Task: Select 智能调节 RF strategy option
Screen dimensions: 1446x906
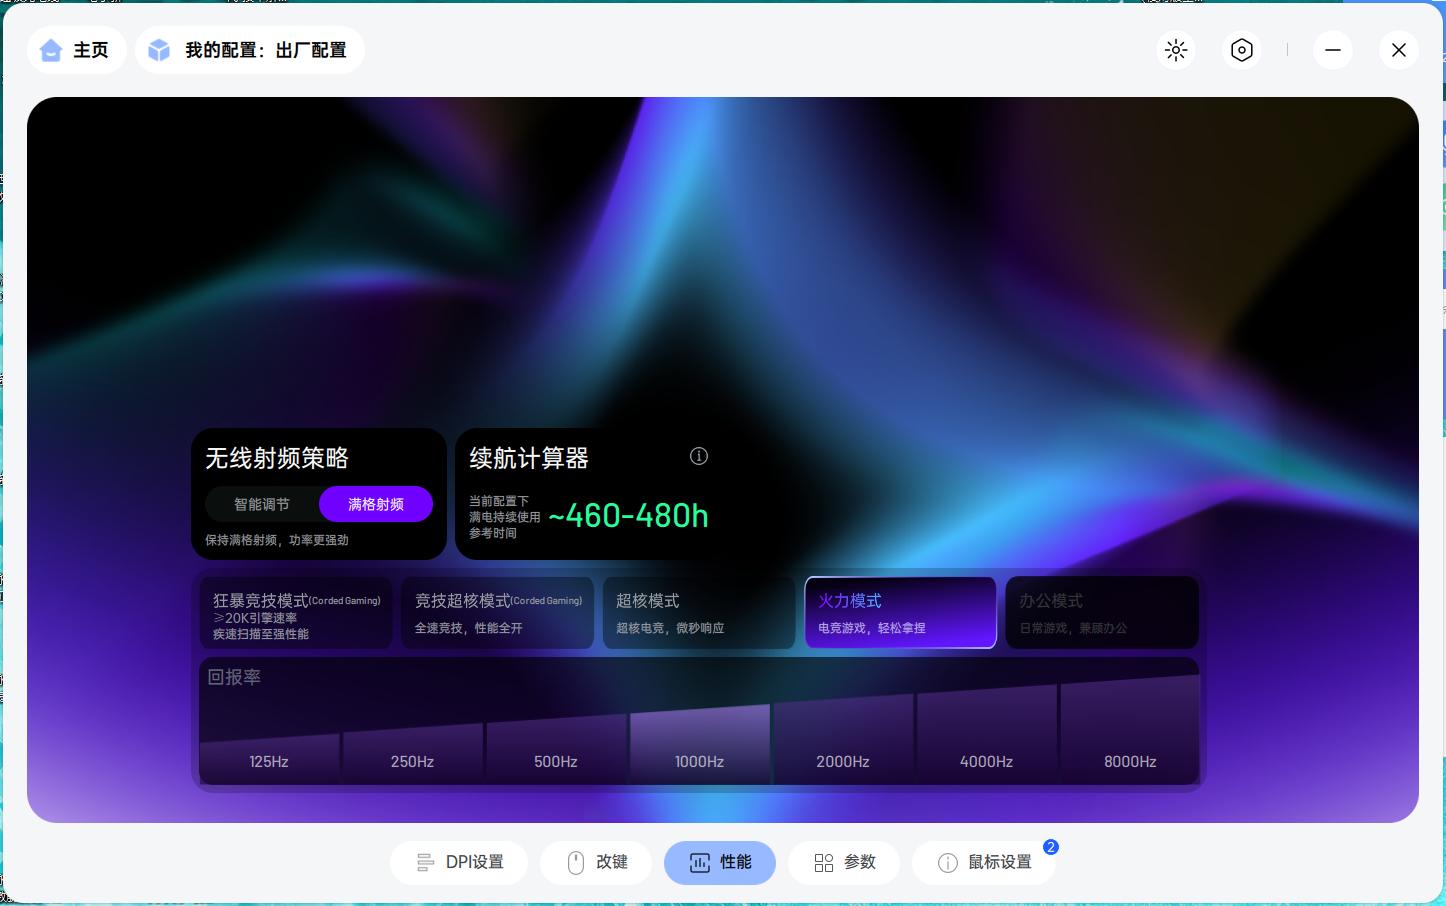Action: point(262,504)
